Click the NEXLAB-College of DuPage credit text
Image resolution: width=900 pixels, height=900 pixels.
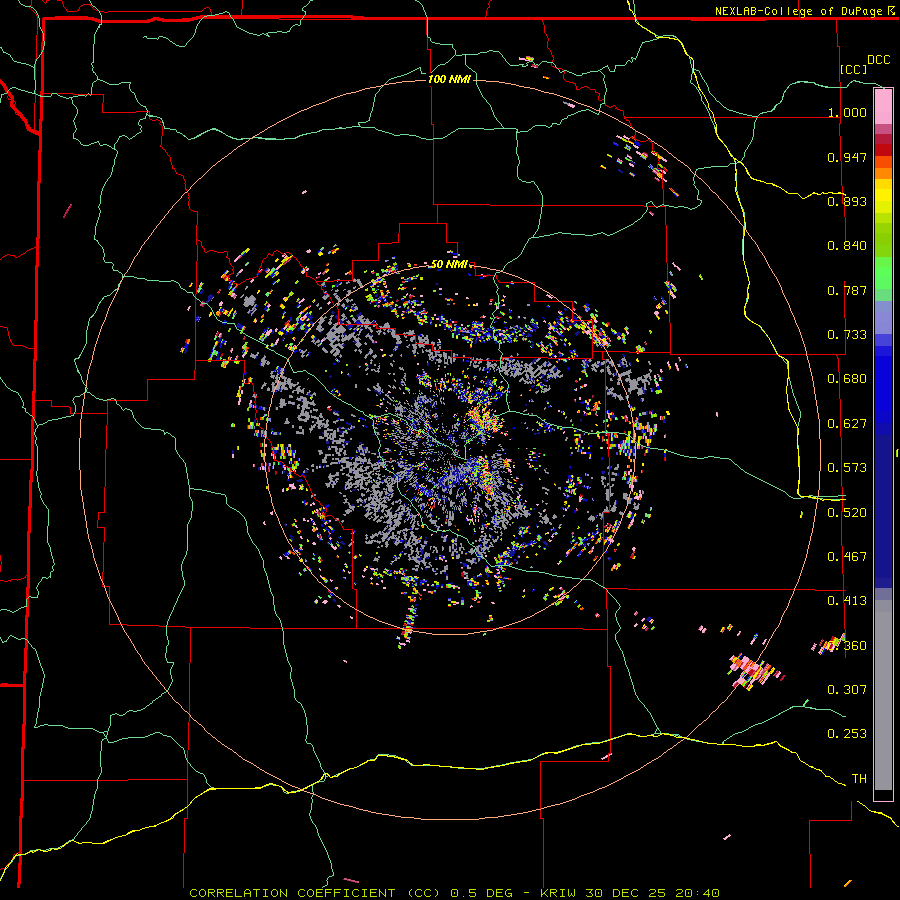[800, 11]
